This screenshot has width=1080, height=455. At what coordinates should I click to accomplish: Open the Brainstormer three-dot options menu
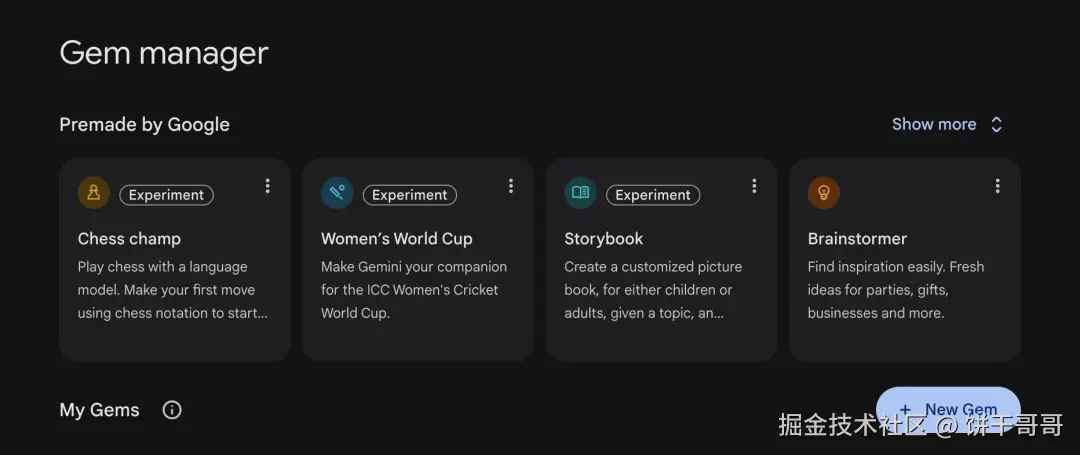pyautogui.click(x=997, y=186)
